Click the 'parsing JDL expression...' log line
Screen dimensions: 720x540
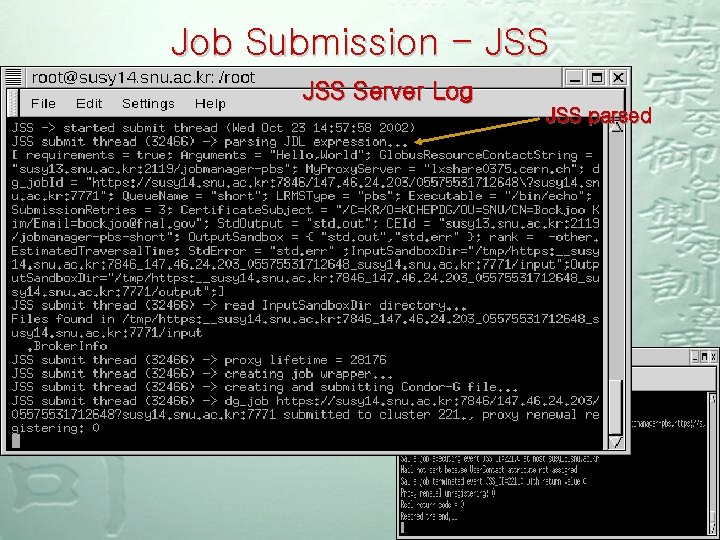pyautogui.click(x=209, y=141)
